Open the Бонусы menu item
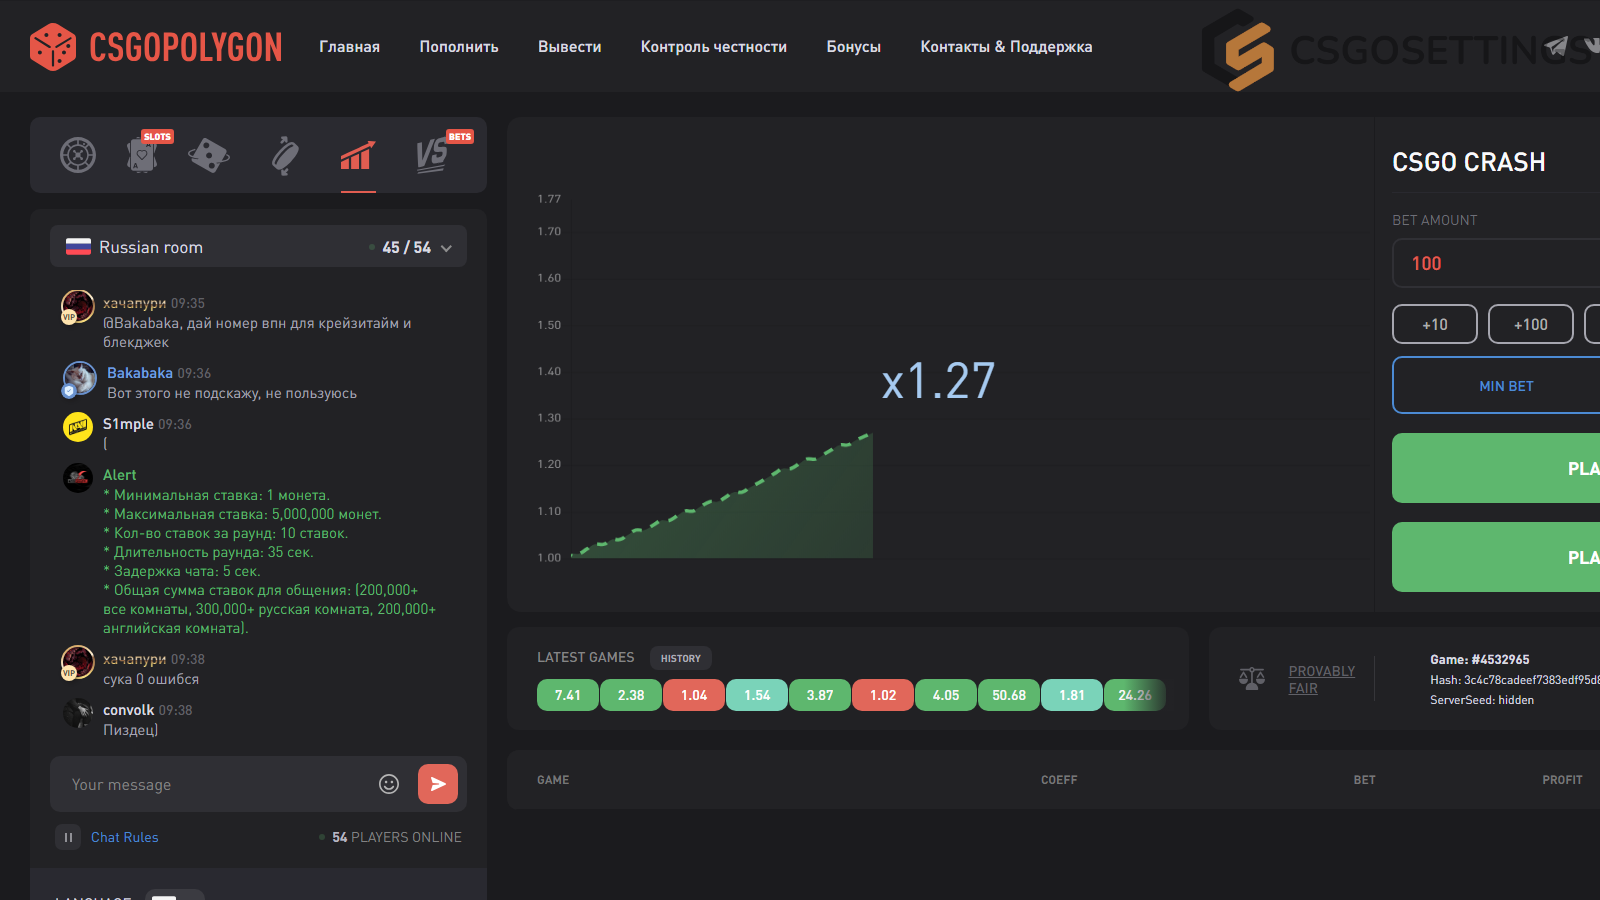1600x900 pixels. (854, 47)
